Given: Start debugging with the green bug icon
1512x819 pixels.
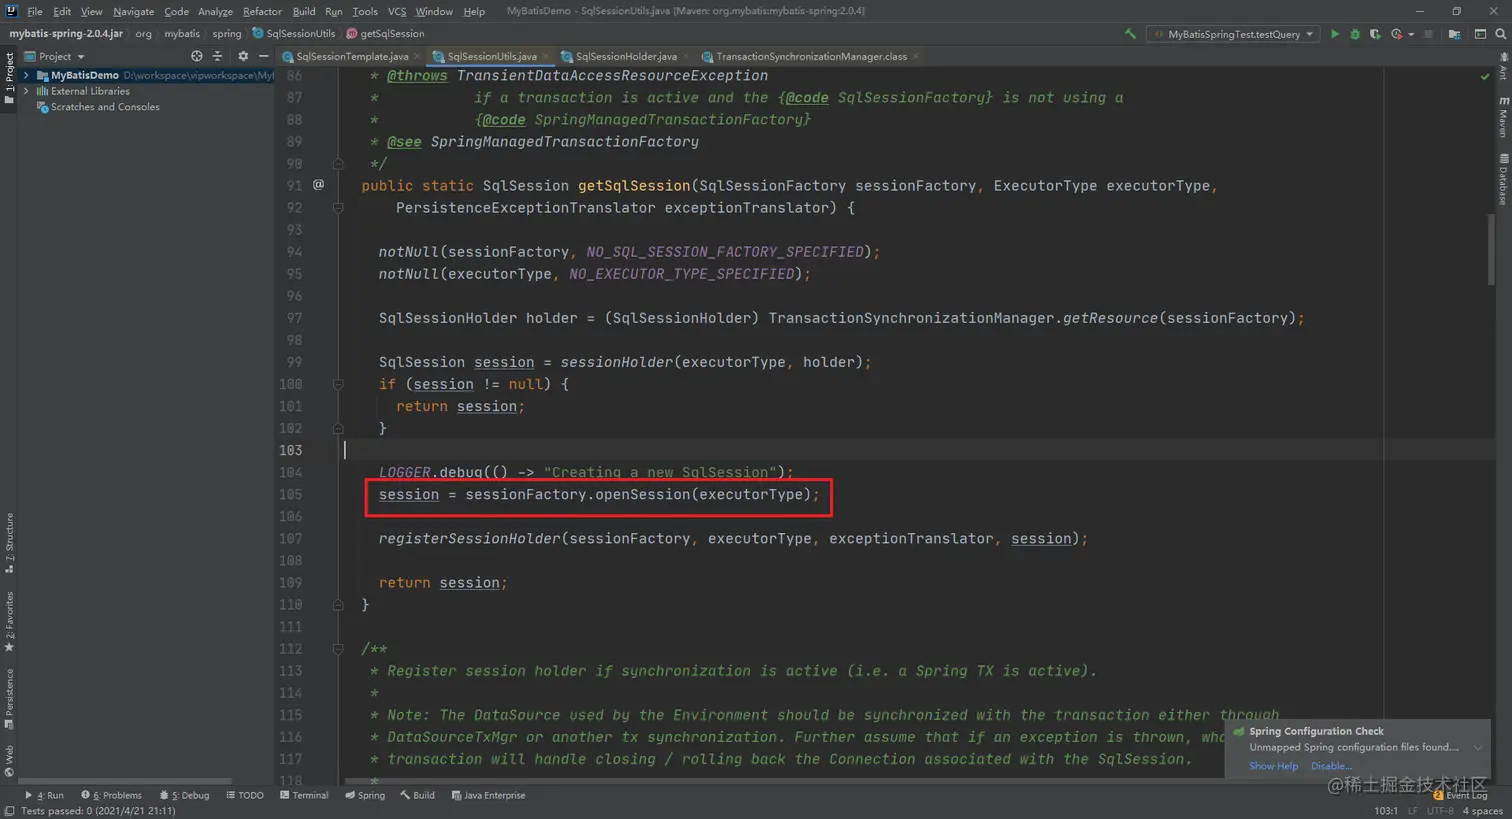Looking at the screenshot, I should tap(1355, 34).
